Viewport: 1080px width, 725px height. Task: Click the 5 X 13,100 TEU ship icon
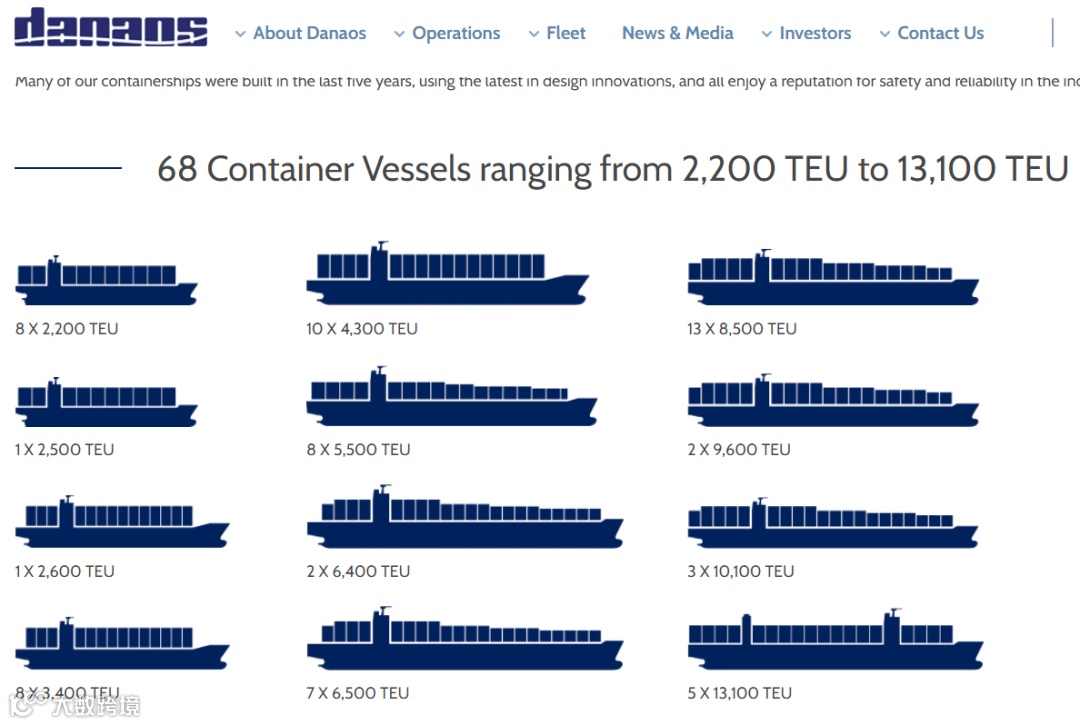point(835,641)
